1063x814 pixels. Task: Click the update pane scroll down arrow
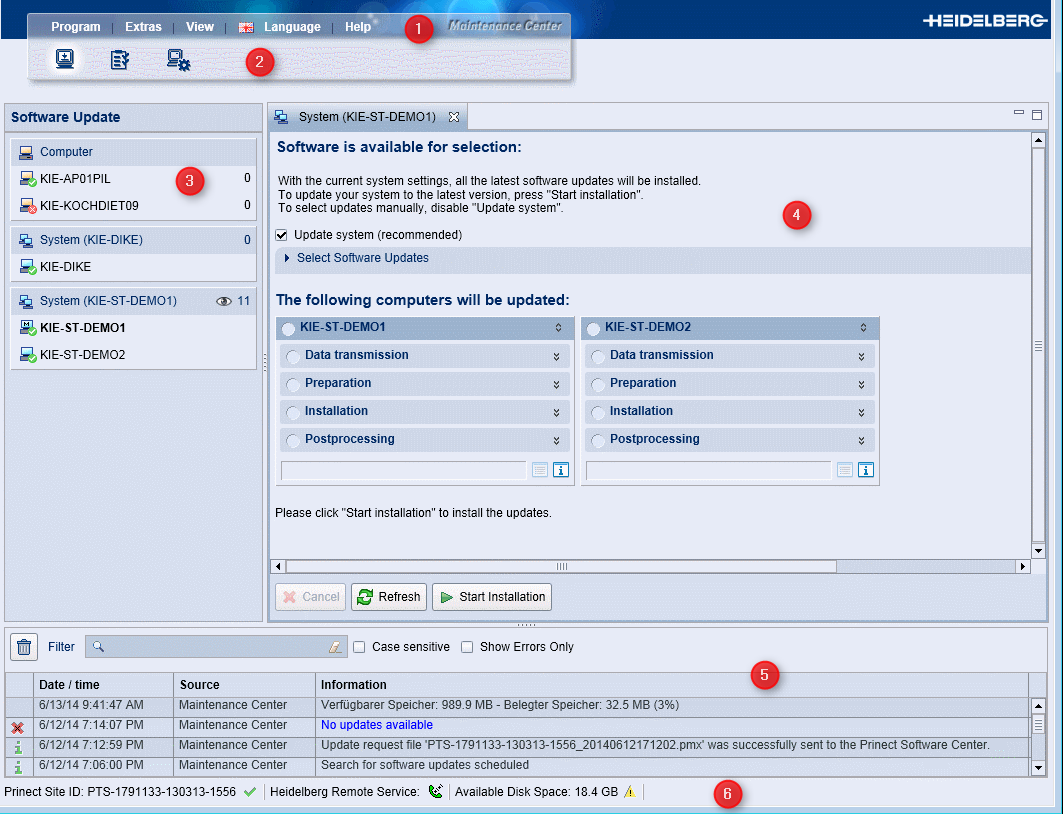pos(1038,550)
